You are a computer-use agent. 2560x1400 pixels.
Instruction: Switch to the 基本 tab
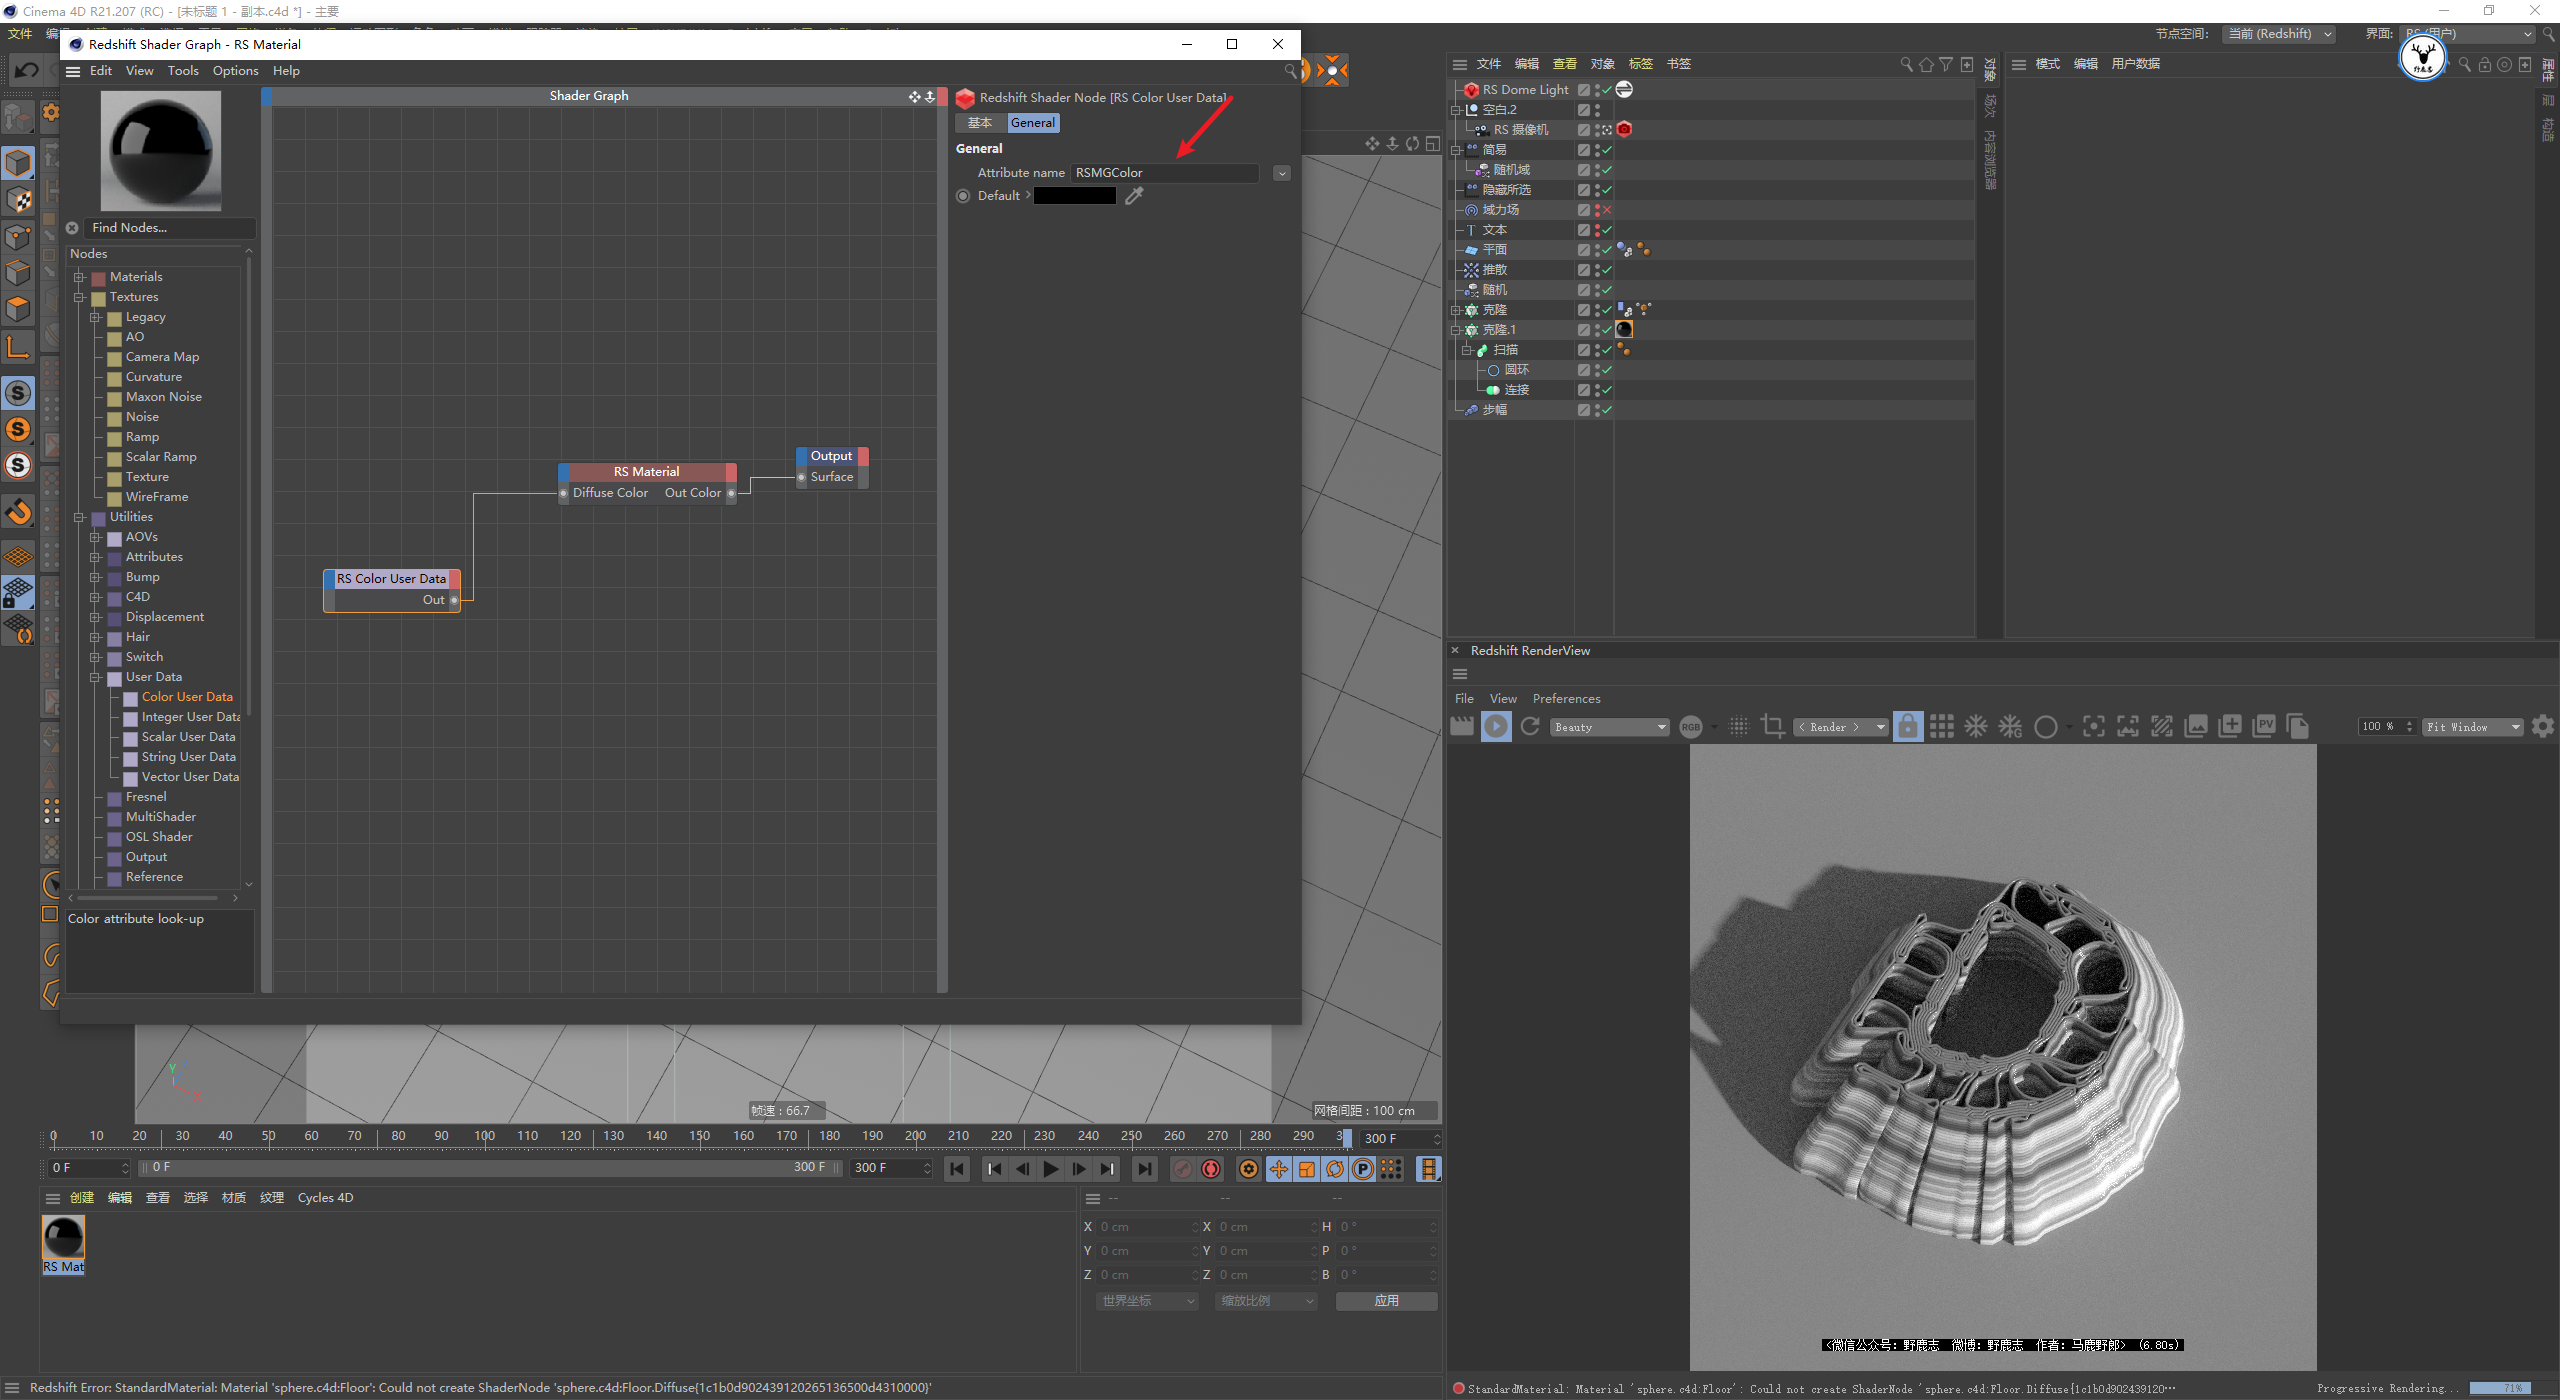[980, 123]
